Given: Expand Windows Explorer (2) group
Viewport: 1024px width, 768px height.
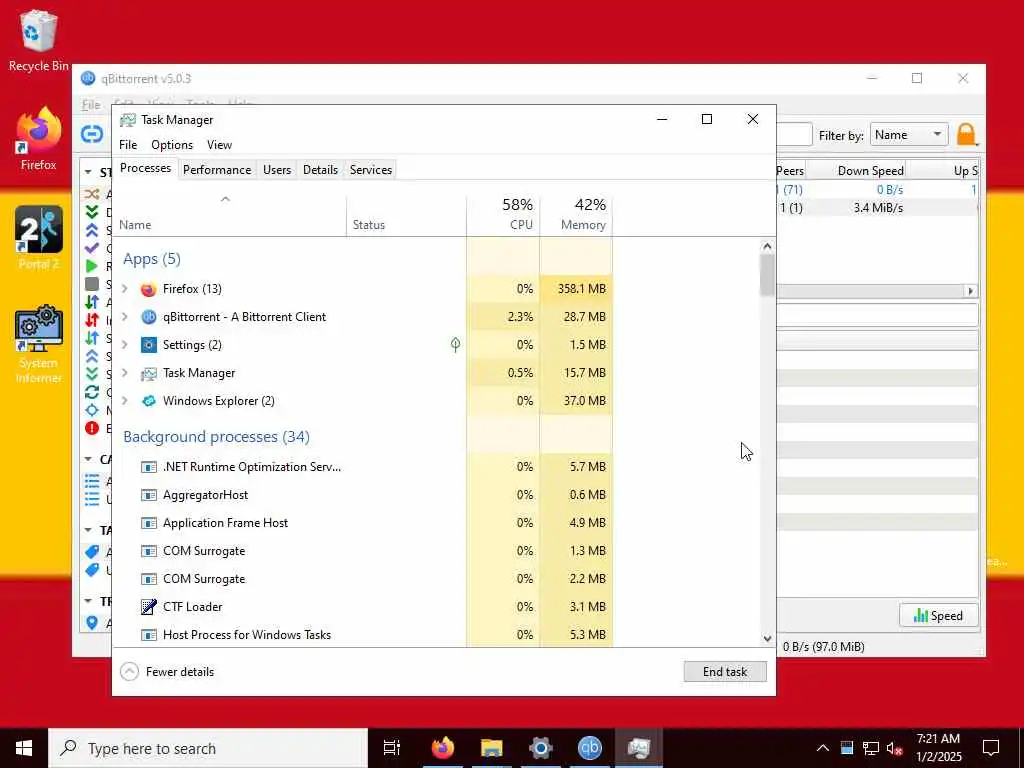Looking at the screenshot, I should [125, 401].
